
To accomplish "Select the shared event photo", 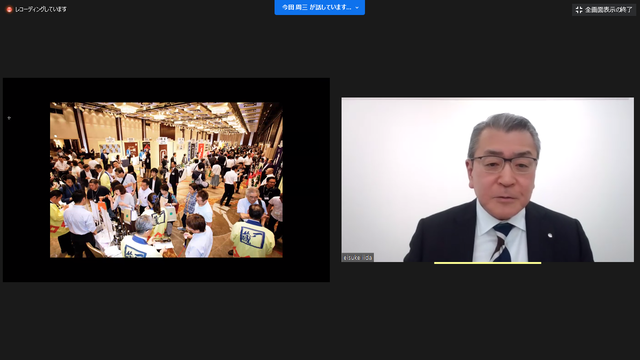I will click(166, 180).
